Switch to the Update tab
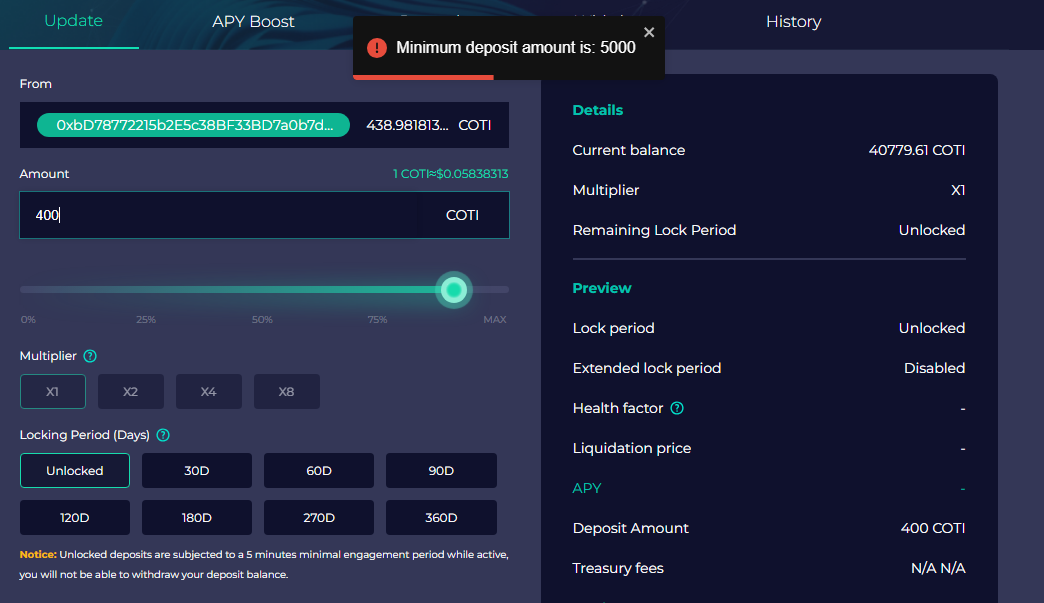This screenshot has height=603, width=1044. (x=73, y=21)
